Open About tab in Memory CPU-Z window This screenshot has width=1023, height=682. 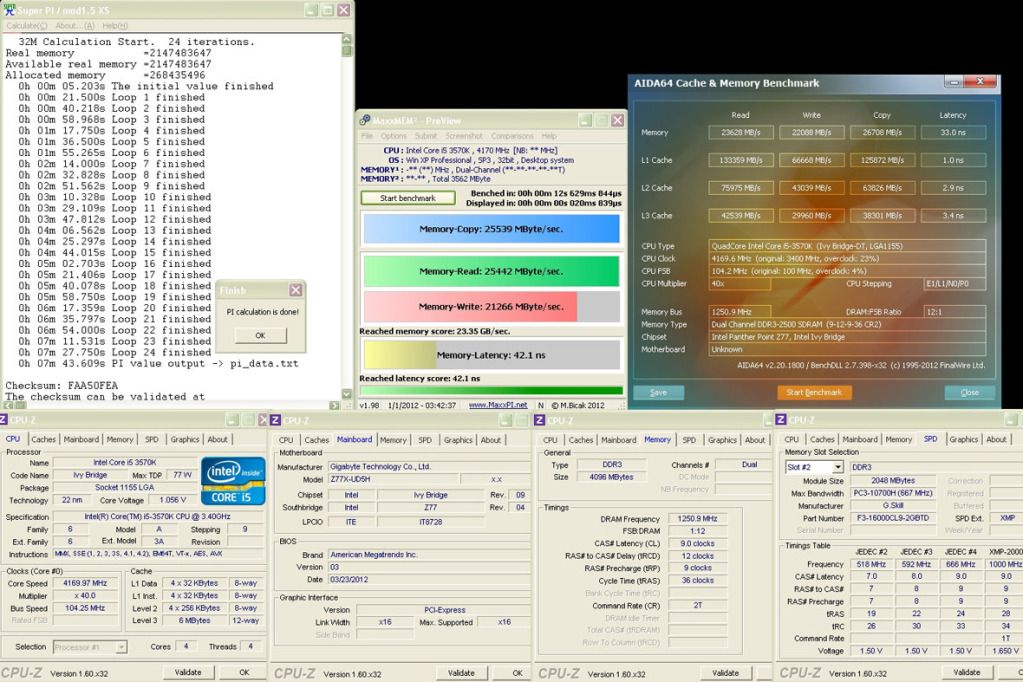(x=755, y=440)
